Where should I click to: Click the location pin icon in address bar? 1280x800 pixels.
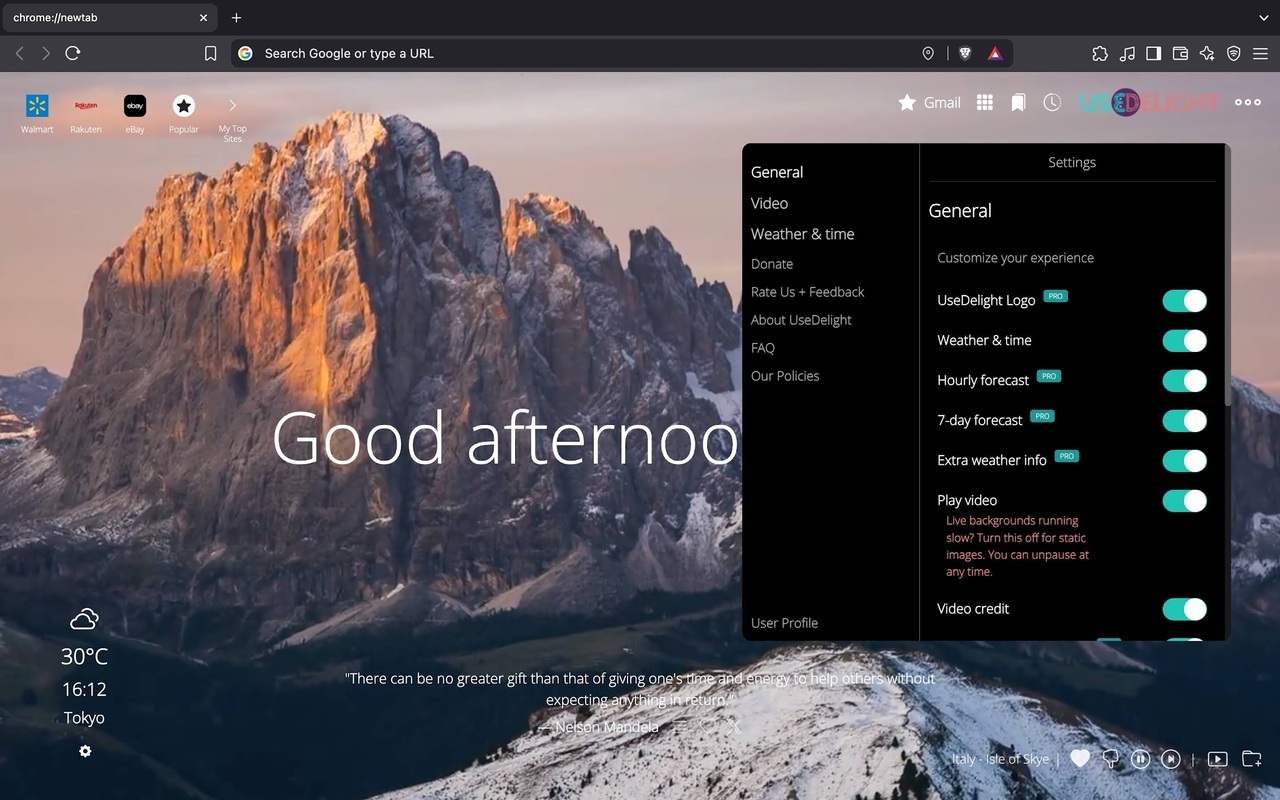928,53
